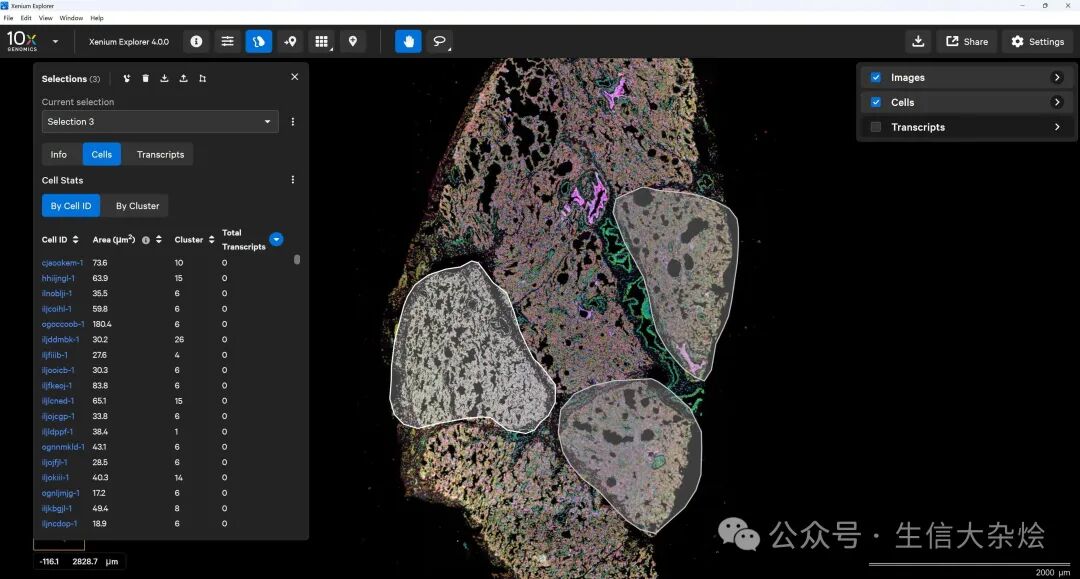Open the File menu

(8, 18)
